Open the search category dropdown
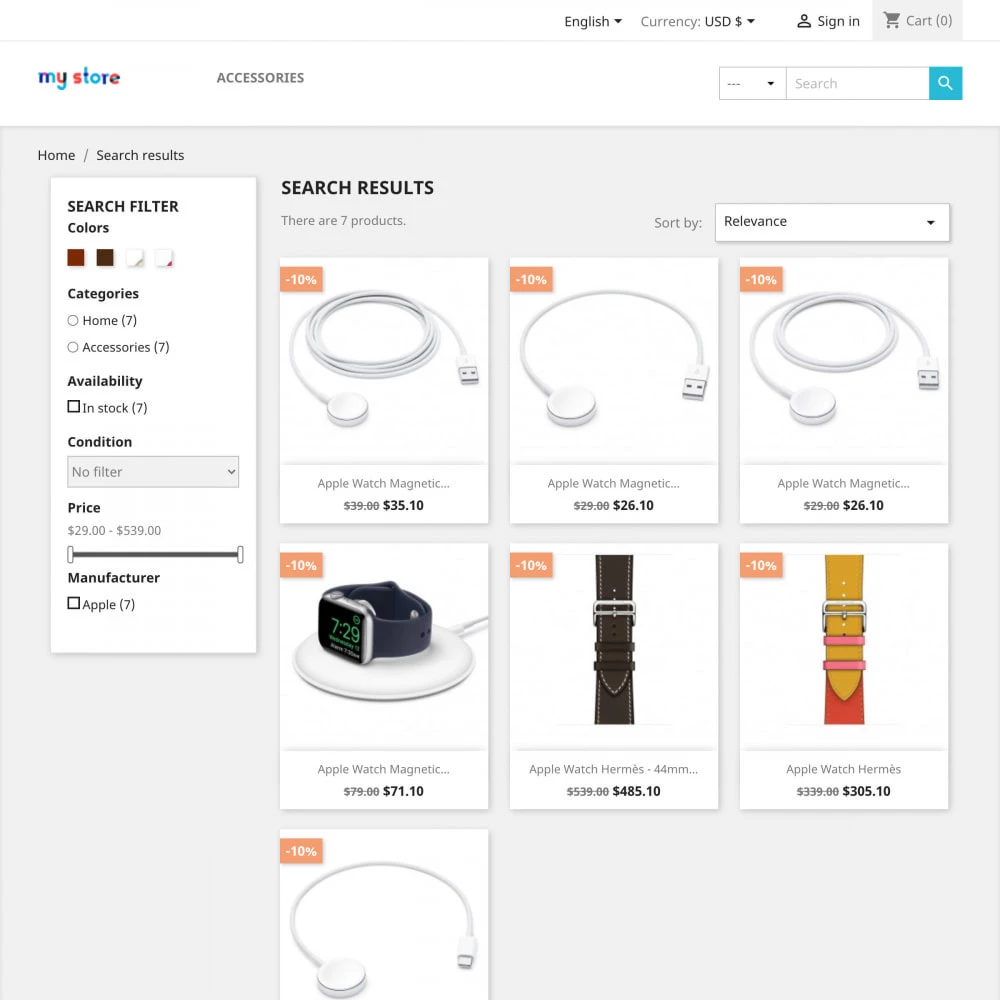Screen dimensions: 1000x1000 pyautogui.click(x=752, y=83)
